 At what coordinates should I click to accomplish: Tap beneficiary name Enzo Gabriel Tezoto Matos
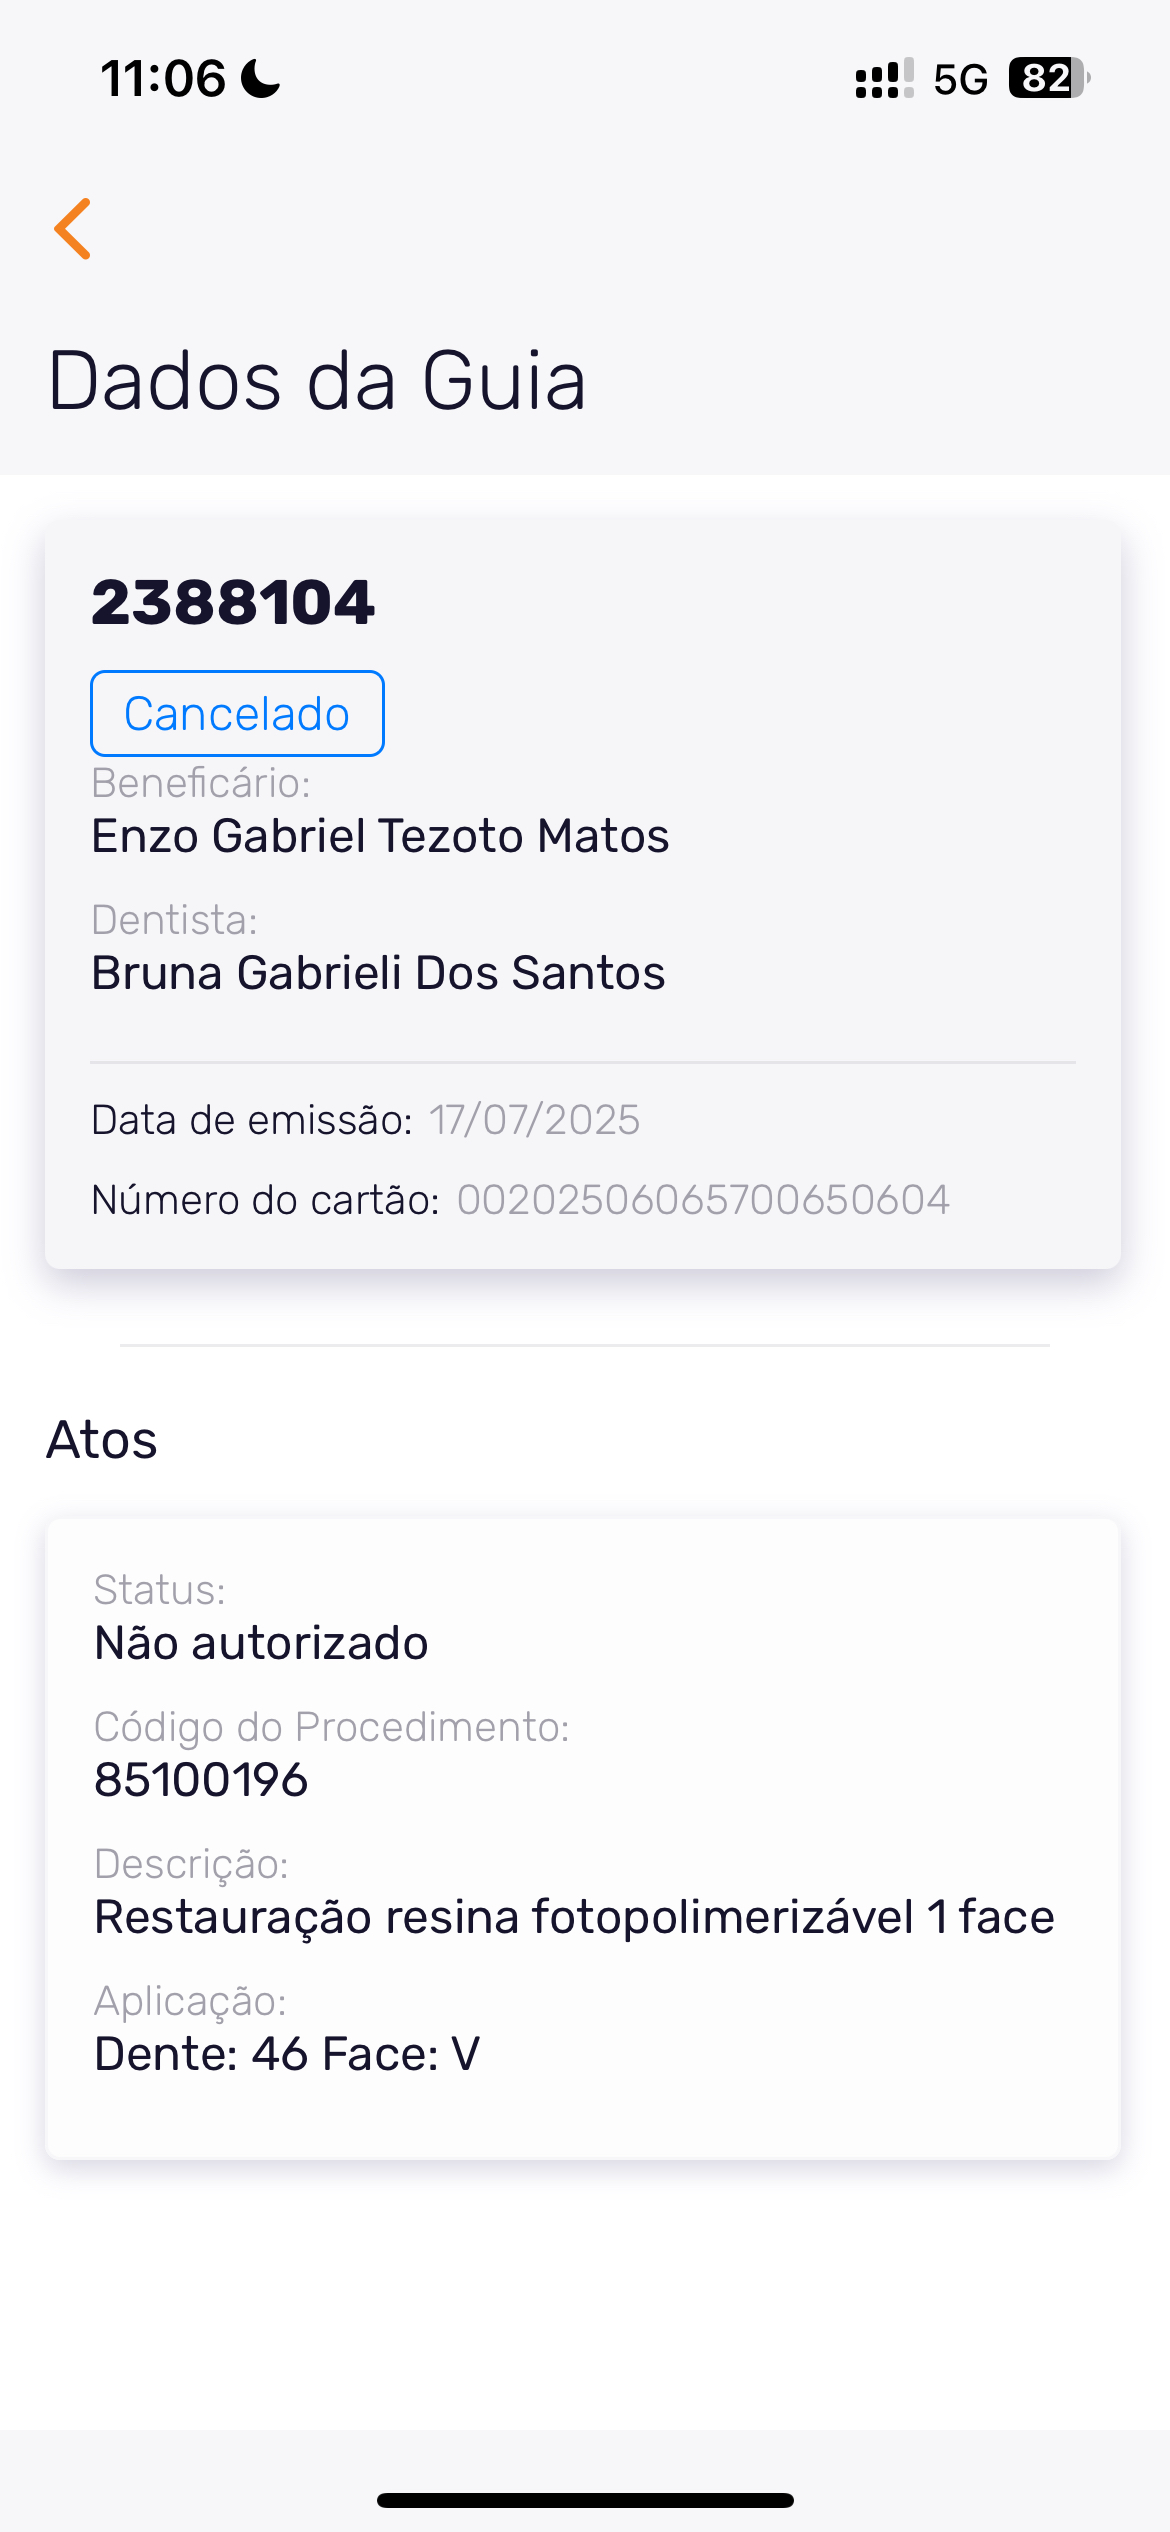[x=380, y=836]
